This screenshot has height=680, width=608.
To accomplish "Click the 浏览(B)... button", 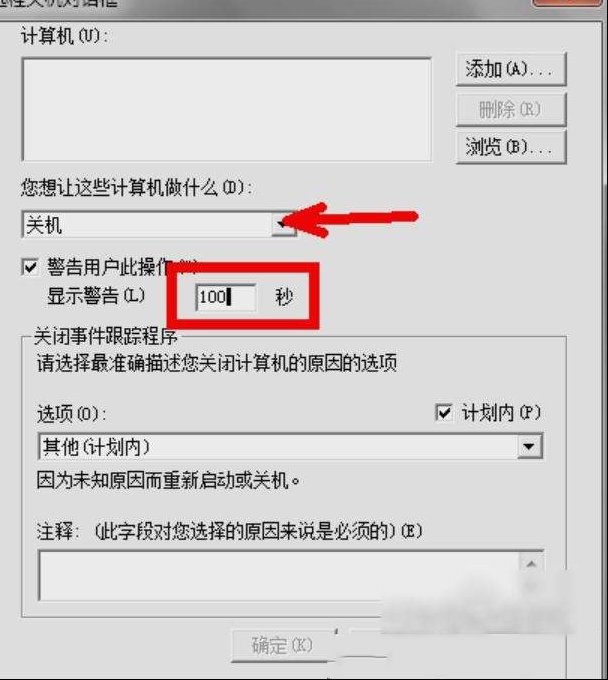I will [511, 147].
